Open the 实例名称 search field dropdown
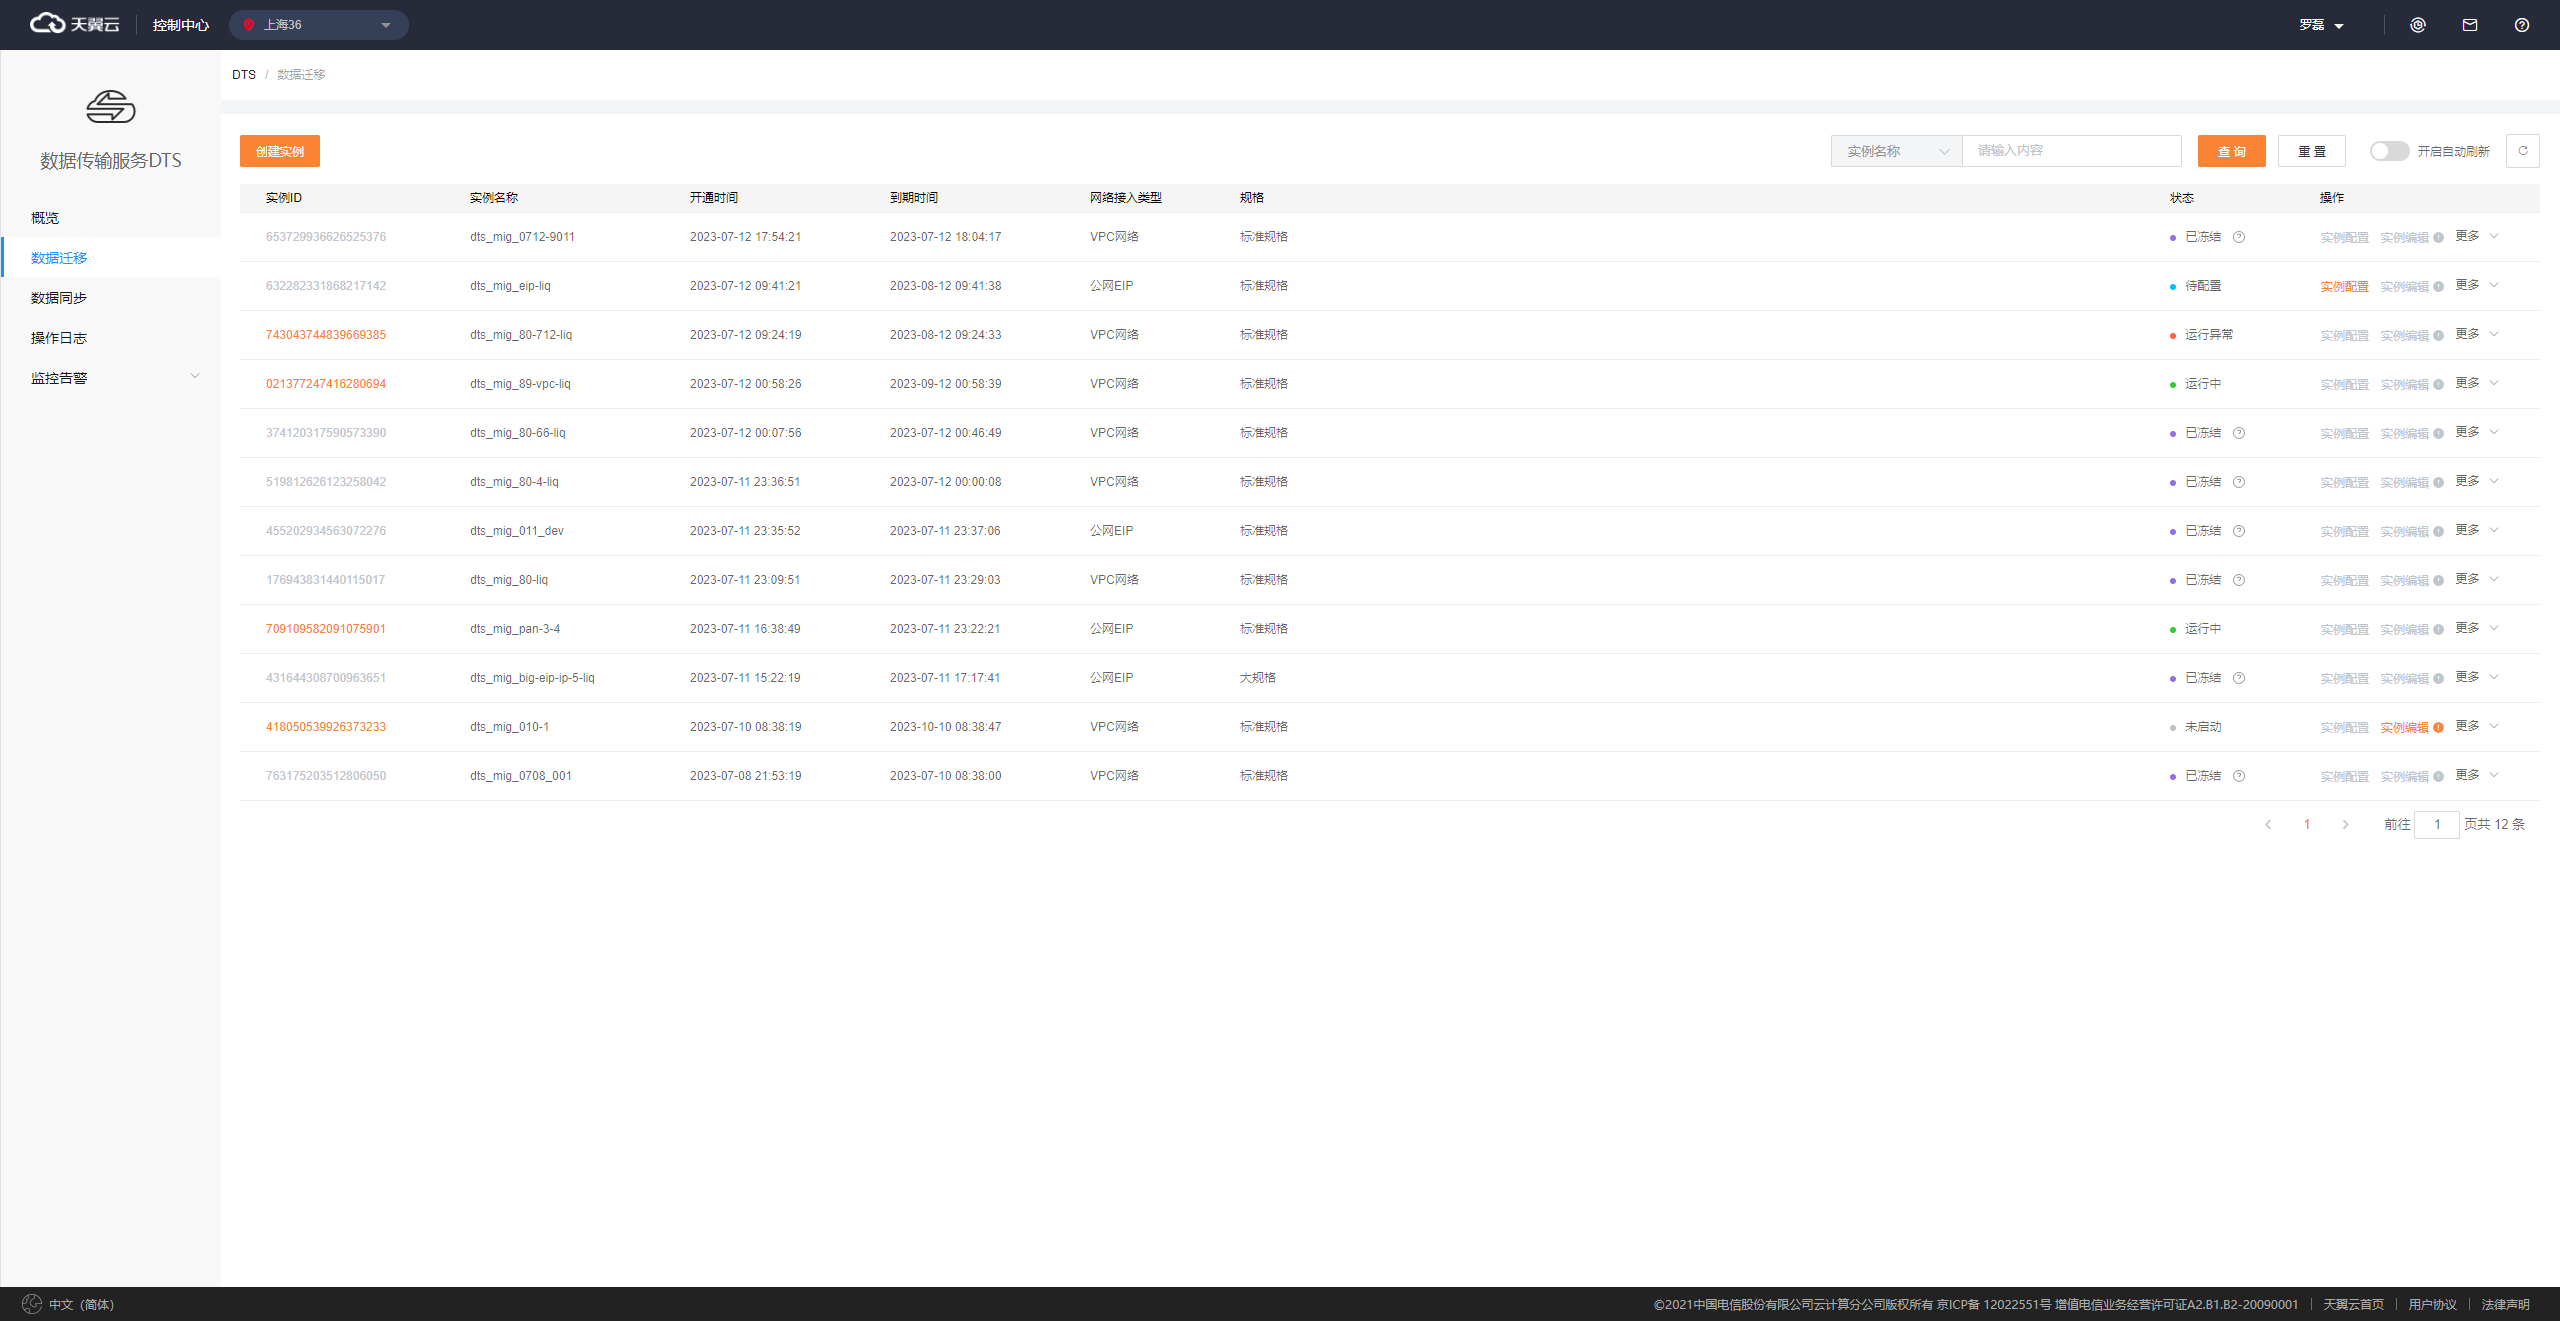 click(x=1896, y=151)
